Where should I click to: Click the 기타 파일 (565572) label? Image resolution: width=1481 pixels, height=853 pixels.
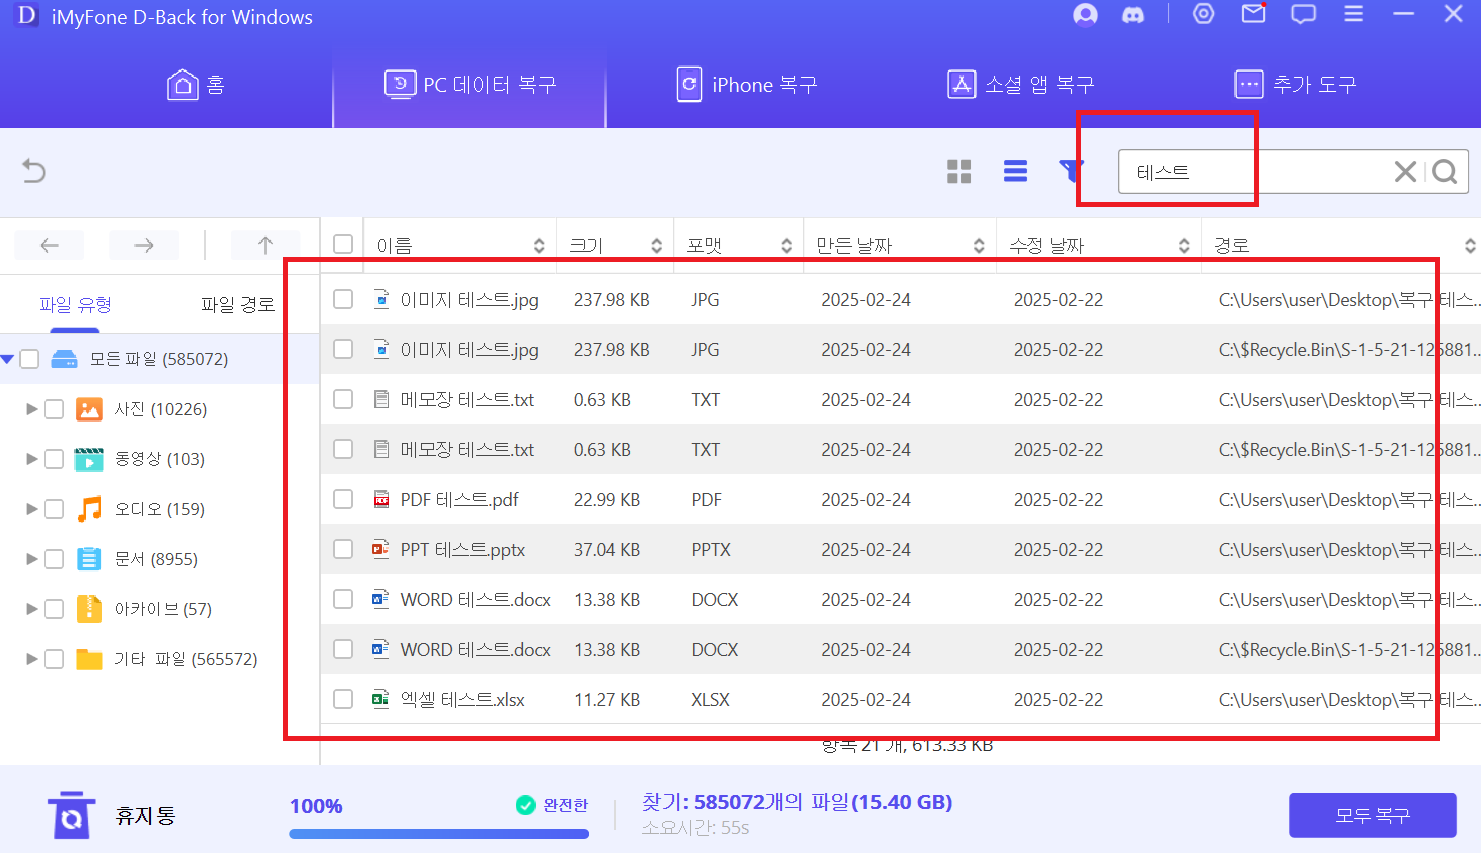(x=186, y=659)
